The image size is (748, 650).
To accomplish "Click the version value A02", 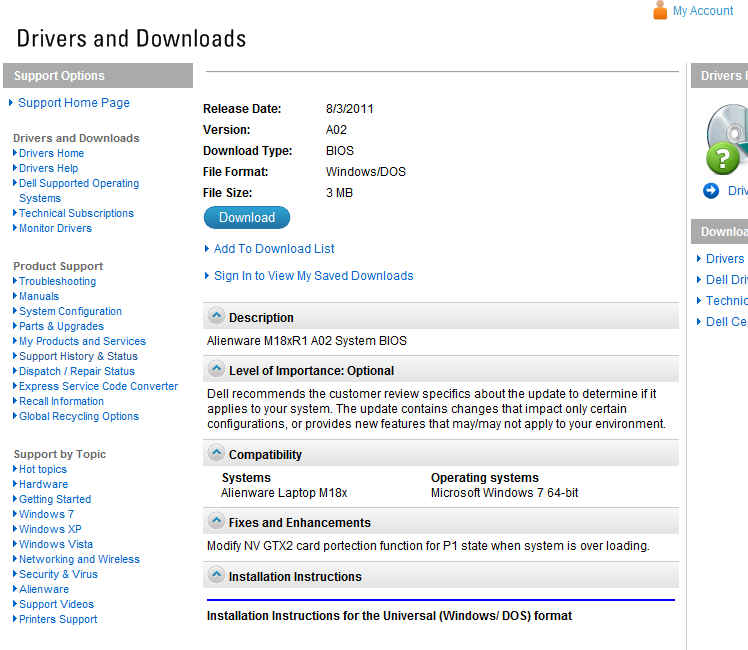I will 336,130.
